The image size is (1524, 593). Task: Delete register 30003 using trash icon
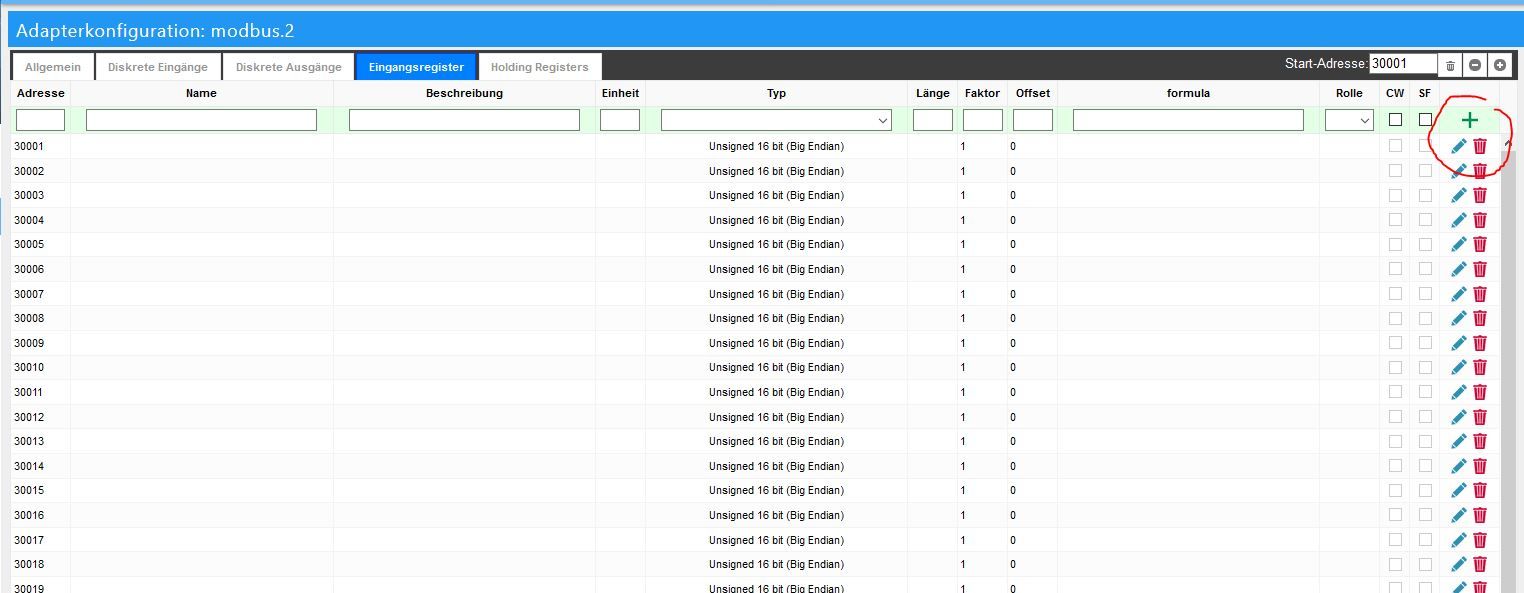(1480, 195)
